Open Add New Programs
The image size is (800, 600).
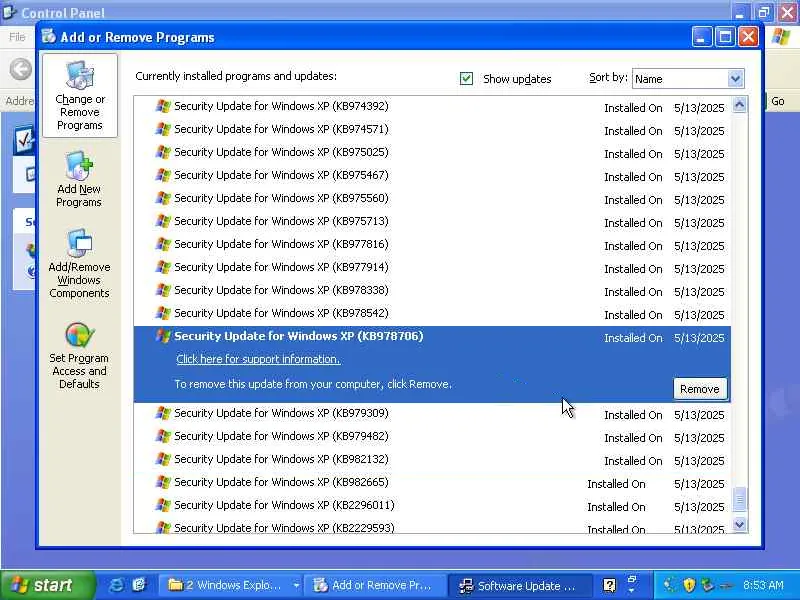click(x=79, y=180)
